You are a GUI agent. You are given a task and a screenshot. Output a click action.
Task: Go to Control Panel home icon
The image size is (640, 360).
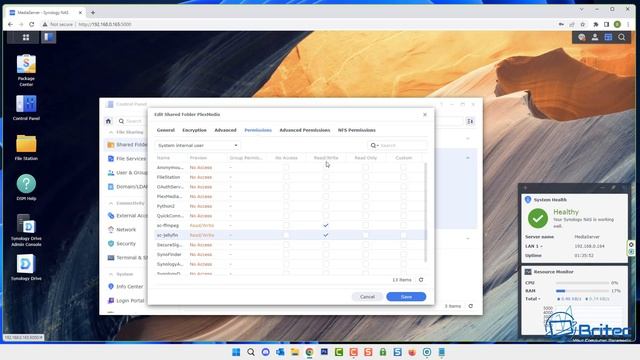(x=109, y=121)
